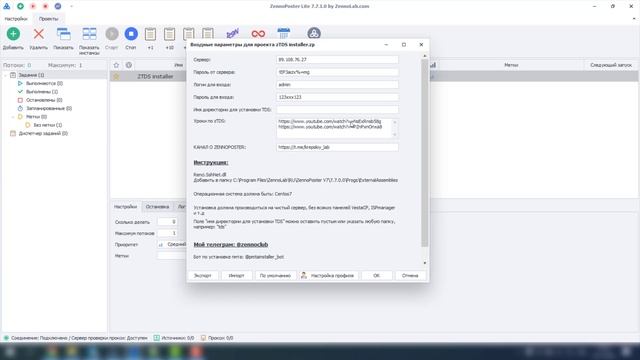Click the purple JSON-style toolbar icon
This screenshot has width=640, height=360.
(x=232, y=33)
